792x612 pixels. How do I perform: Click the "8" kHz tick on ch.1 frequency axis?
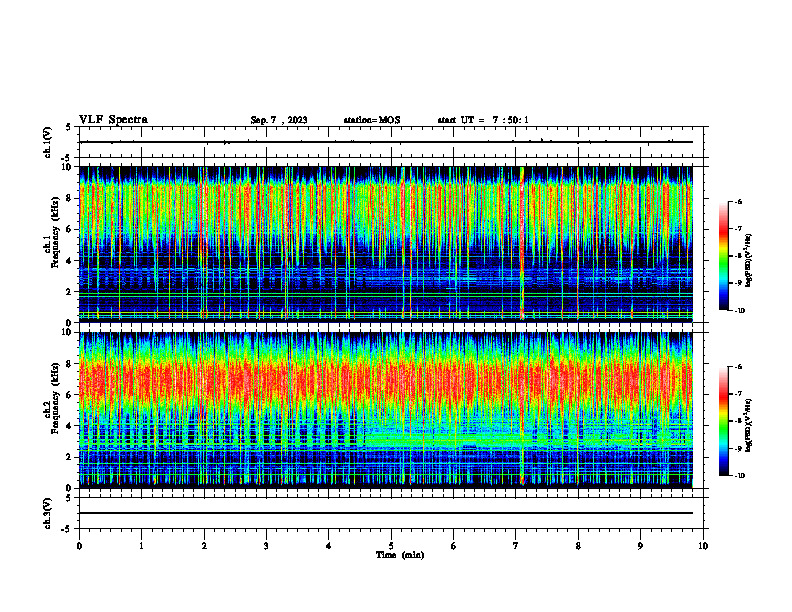coord(69,198)
